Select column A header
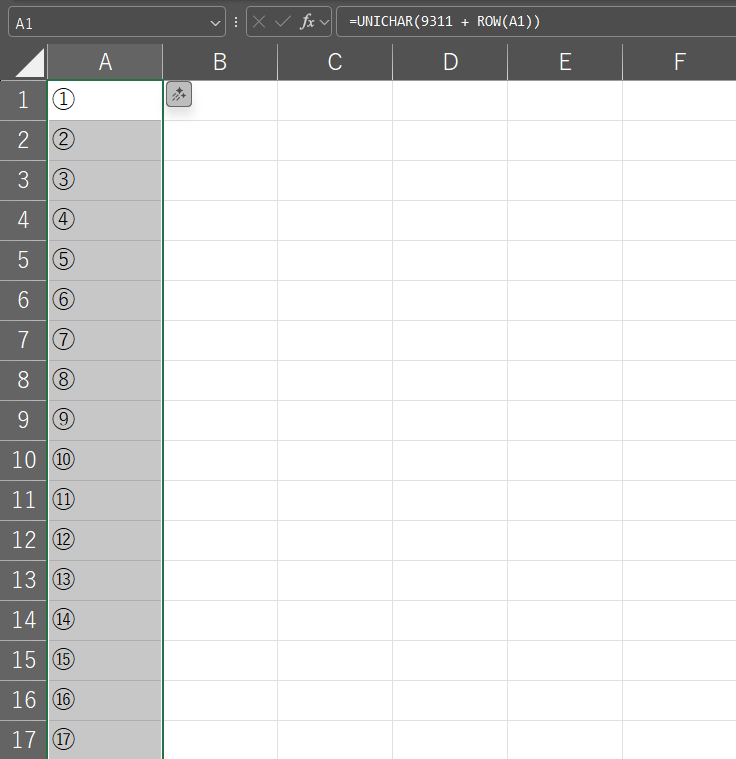Screen dimensions: 736x759 105,62
